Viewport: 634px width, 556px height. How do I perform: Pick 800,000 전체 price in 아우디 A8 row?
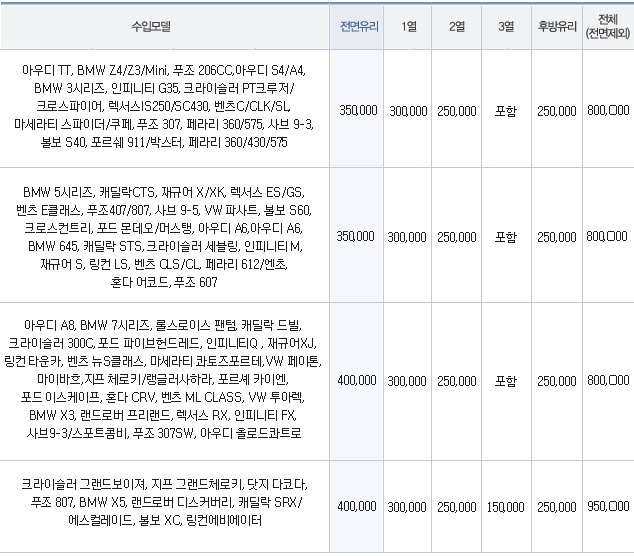[x=608, y=380]
